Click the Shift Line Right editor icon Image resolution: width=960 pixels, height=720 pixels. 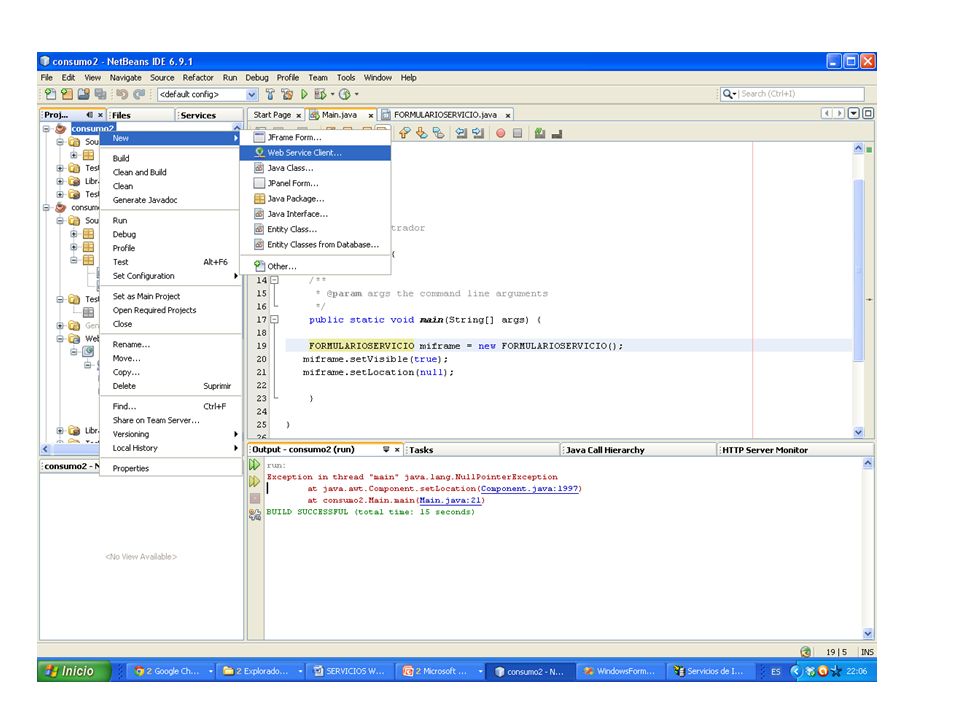click(x=478, y=133)
